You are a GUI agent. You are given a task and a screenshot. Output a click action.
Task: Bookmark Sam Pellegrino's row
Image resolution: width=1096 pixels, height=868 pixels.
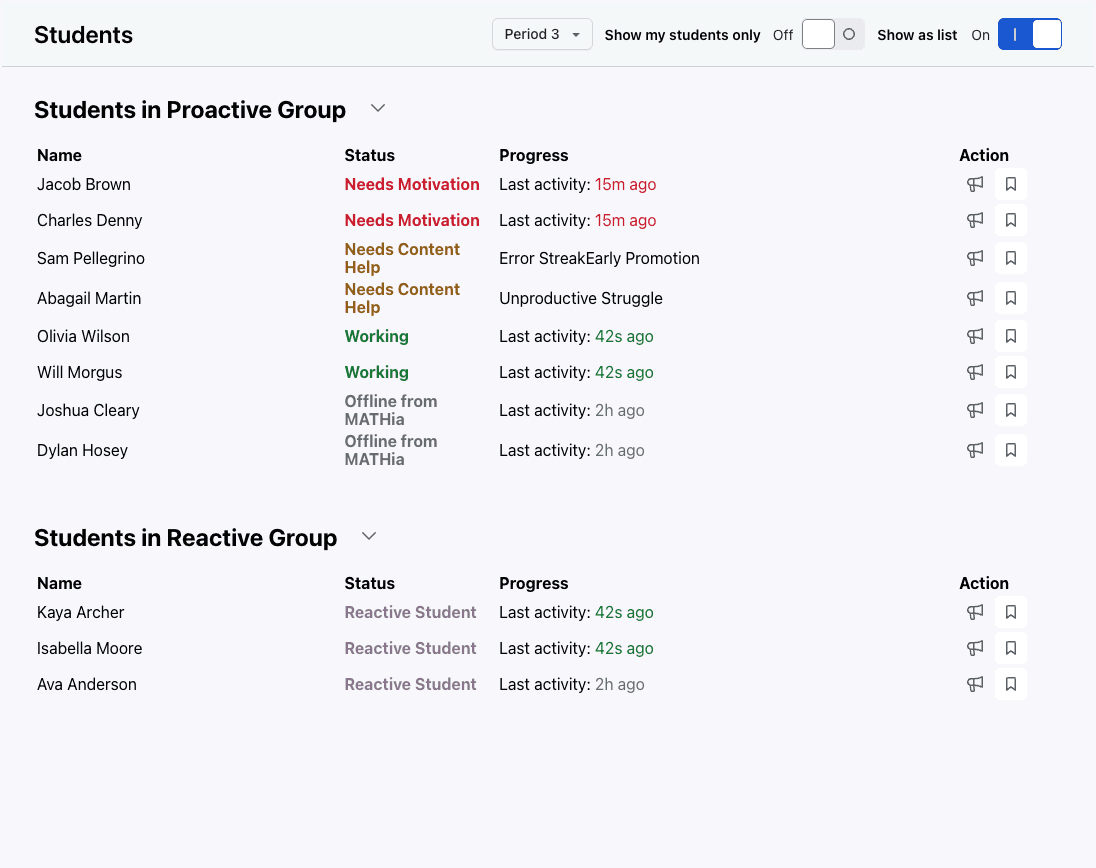(1011, 258)
